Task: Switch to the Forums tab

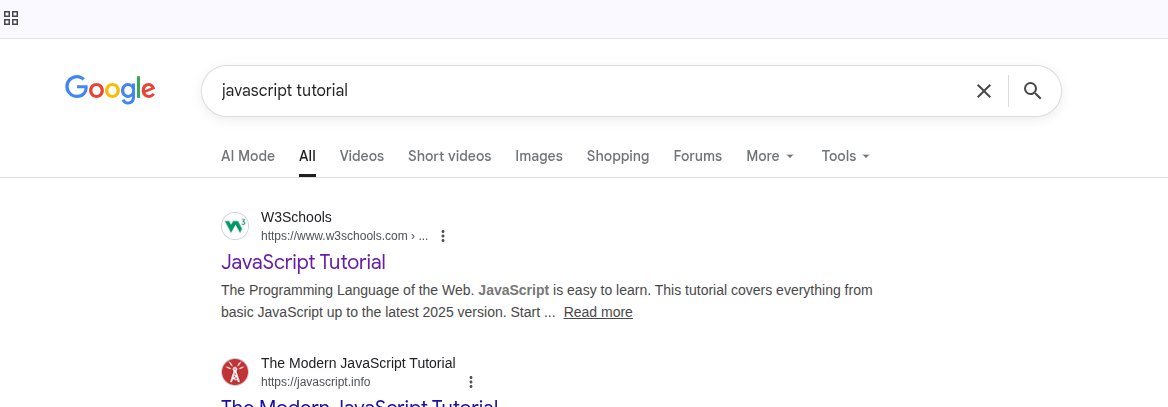Action: (x=697, y=156)
